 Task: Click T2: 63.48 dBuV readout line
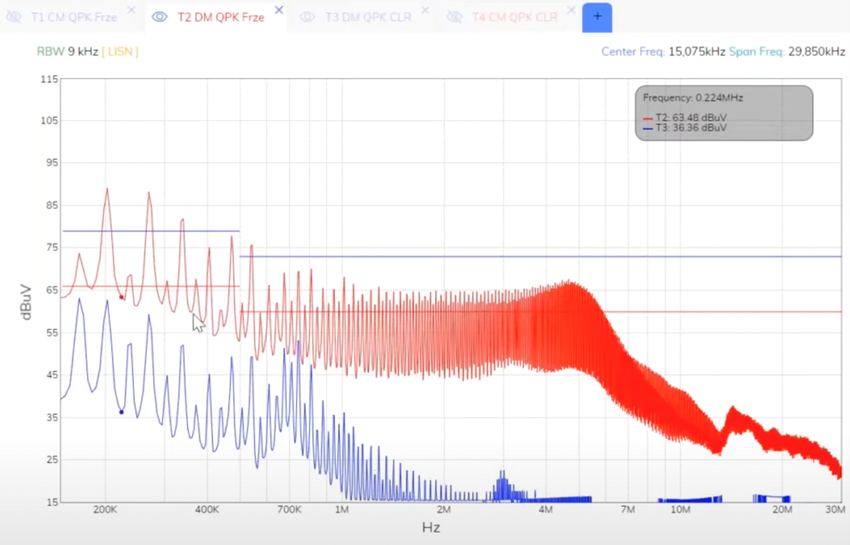[685, 118]
